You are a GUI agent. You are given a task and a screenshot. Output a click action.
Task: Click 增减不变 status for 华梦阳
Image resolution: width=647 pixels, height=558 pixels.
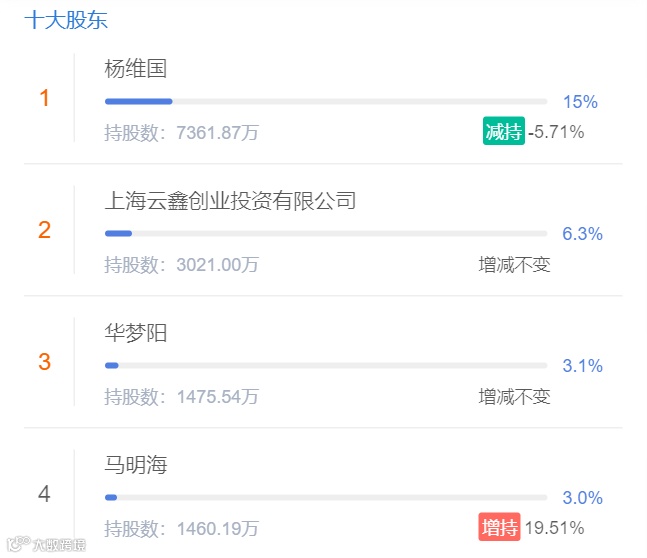click(x=515, y=397)
